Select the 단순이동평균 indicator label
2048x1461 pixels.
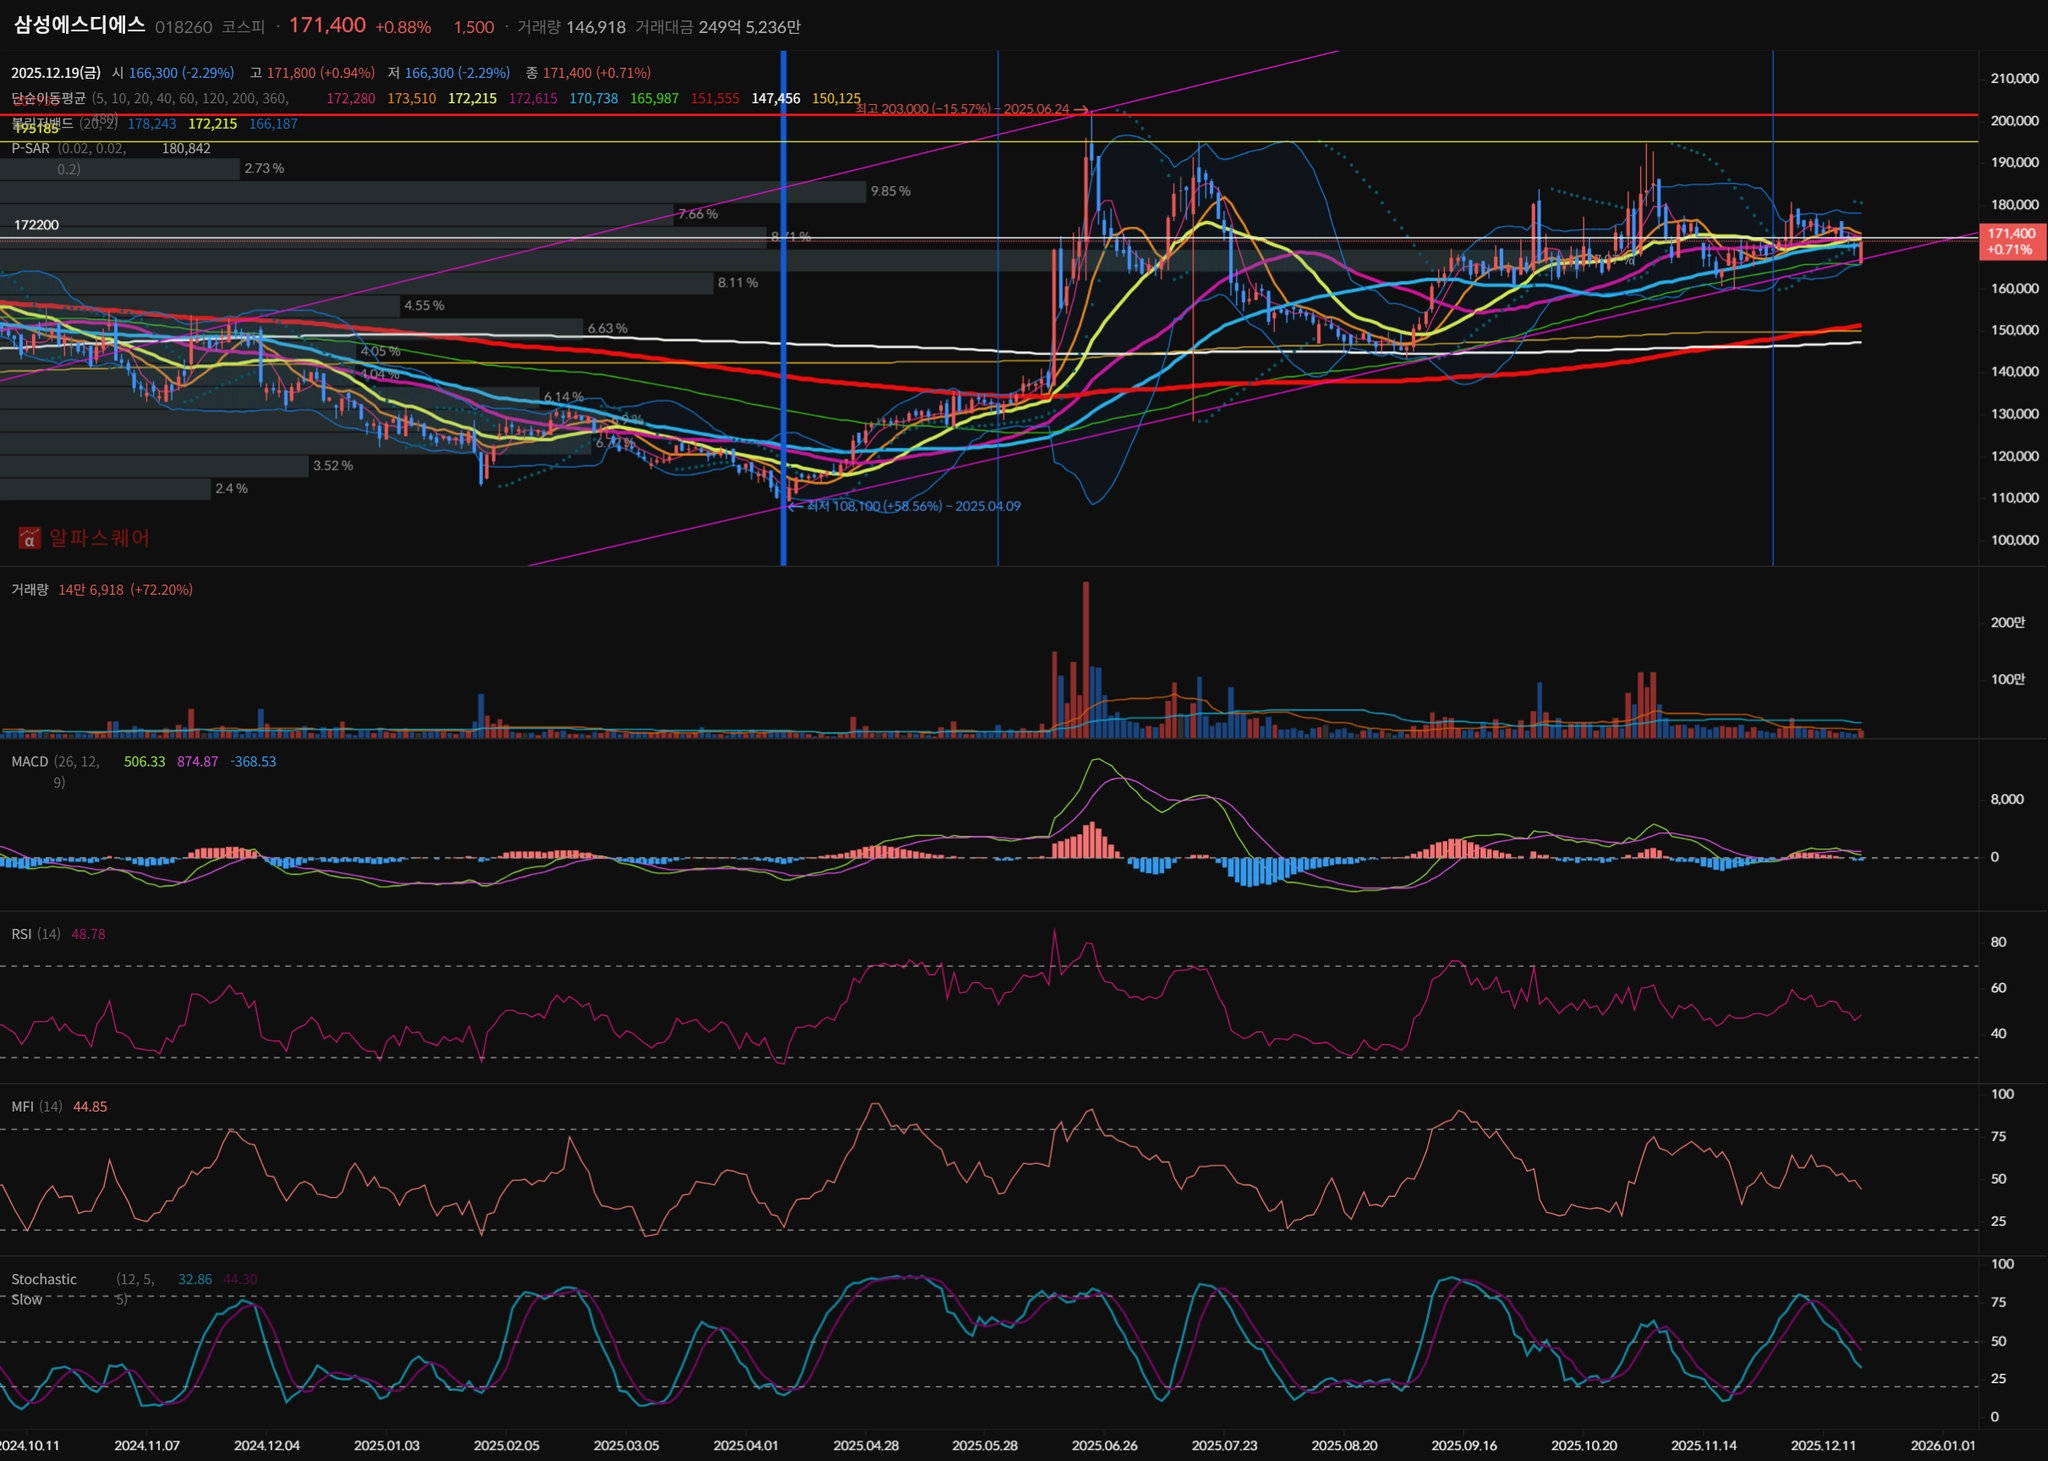pos(48,98)
